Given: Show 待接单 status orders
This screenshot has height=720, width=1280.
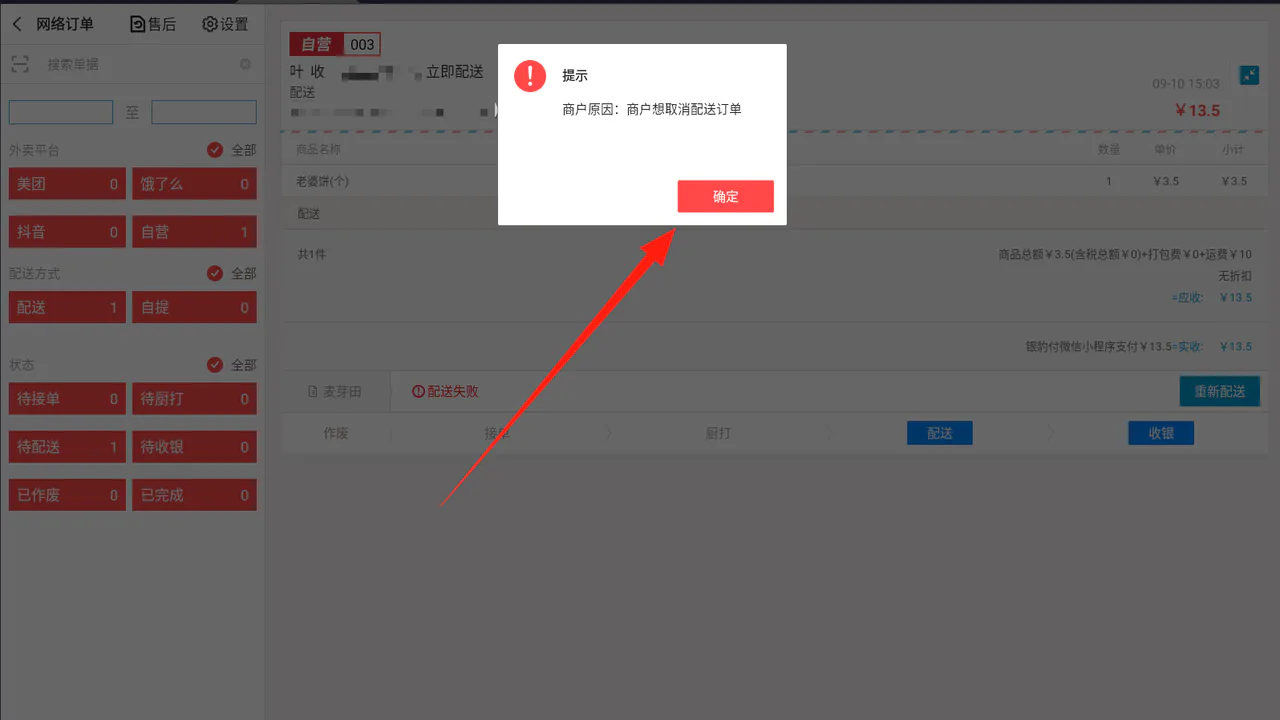Looking at the screenshot, I should 67,399.
